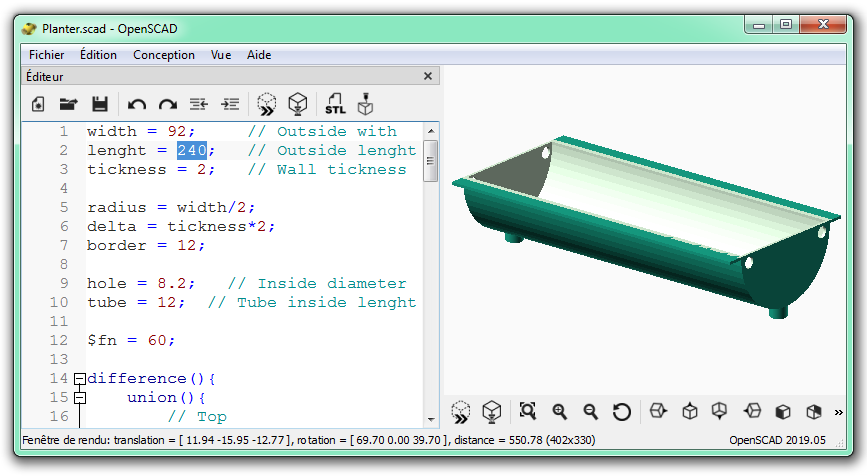Create a new file with the editor toolbar

(38, 104)
